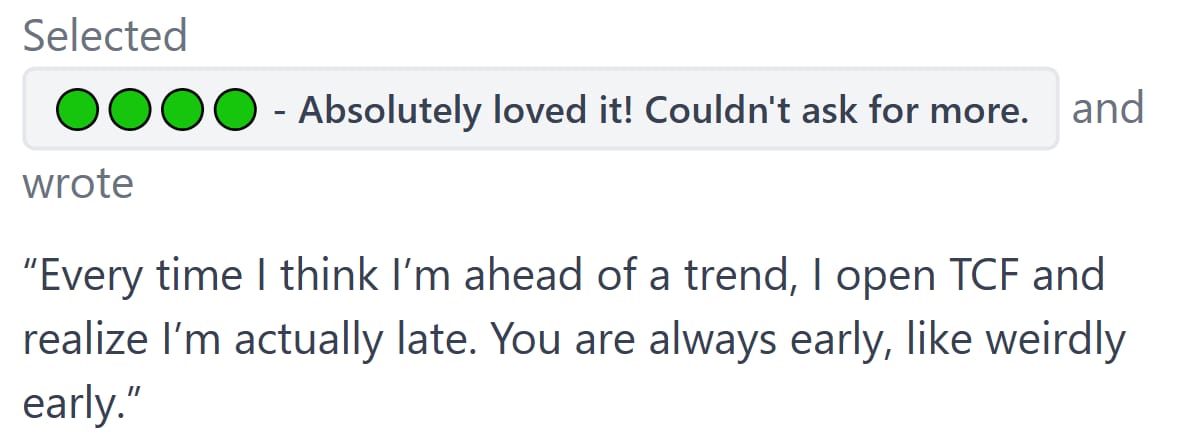This screenshot has width=1190, height=442.
Task: Click the word 'wrote' below rating
Action: 78,184
